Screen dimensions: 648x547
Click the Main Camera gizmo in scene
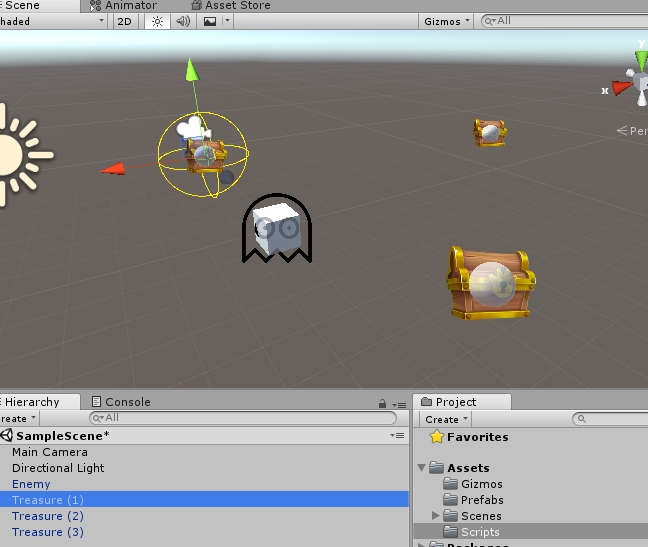click(x=193, y=127)
